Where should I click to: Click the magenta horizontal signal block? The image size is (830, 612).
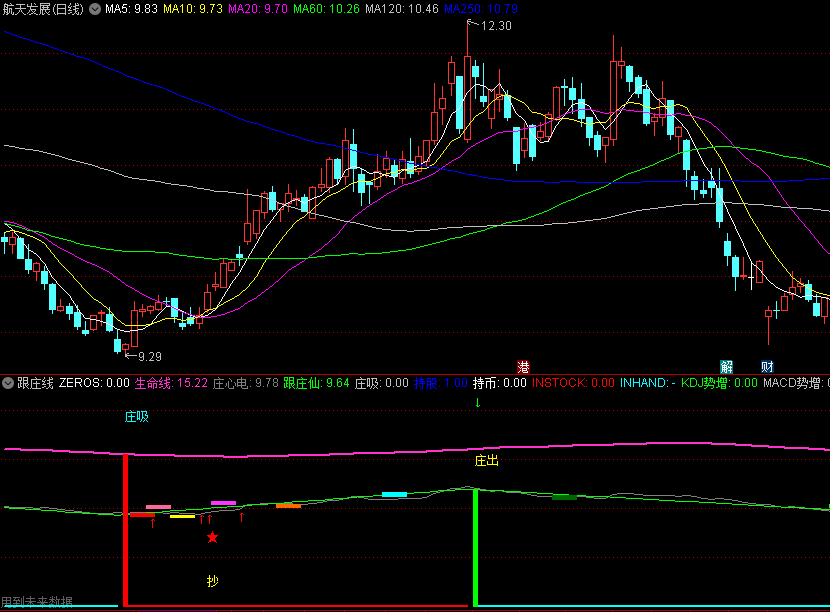pyautogui.click(x=223, y=503)
